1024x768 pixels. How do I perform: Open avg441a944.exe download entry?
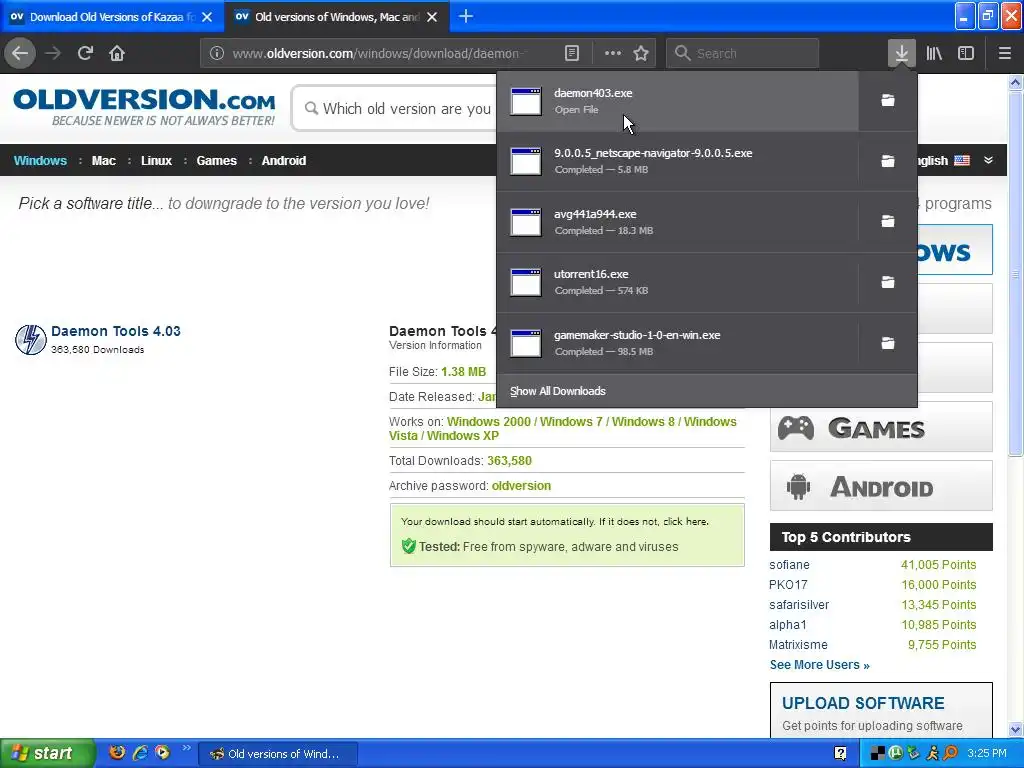[677, 221]
